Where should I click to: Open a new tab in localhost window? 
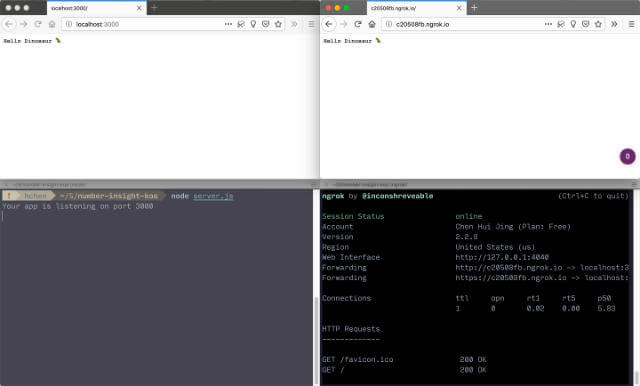(x=154, y=8)
